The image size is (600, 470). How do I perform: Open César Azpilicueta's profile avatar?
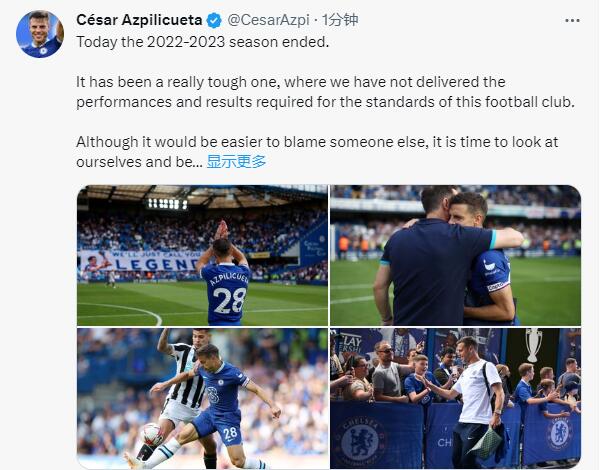[x=40, y=34]
